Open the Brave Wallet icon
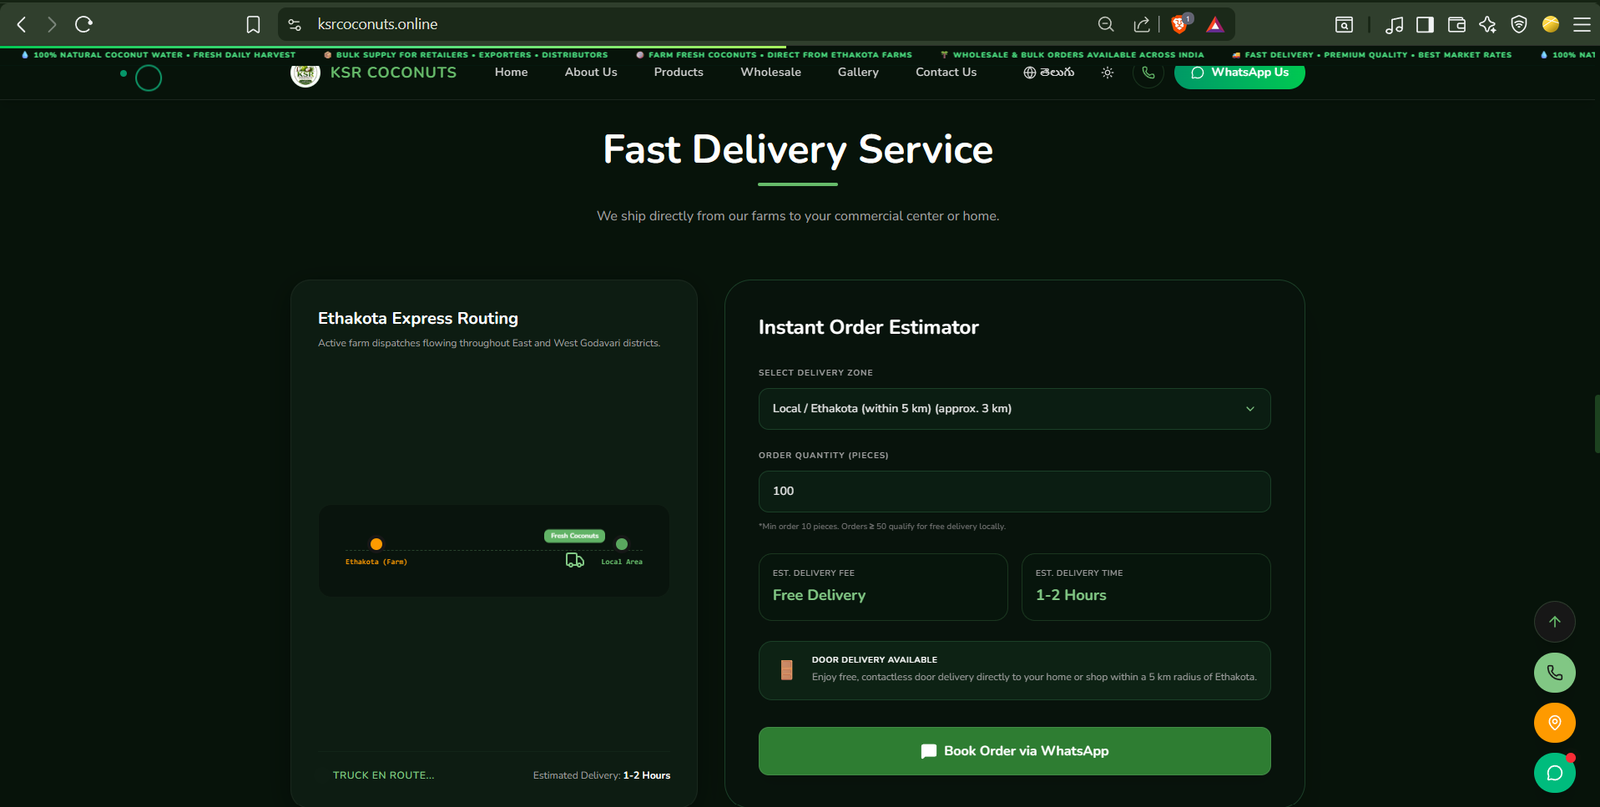The image size is (1600, 807). (x=1456, y=24)
